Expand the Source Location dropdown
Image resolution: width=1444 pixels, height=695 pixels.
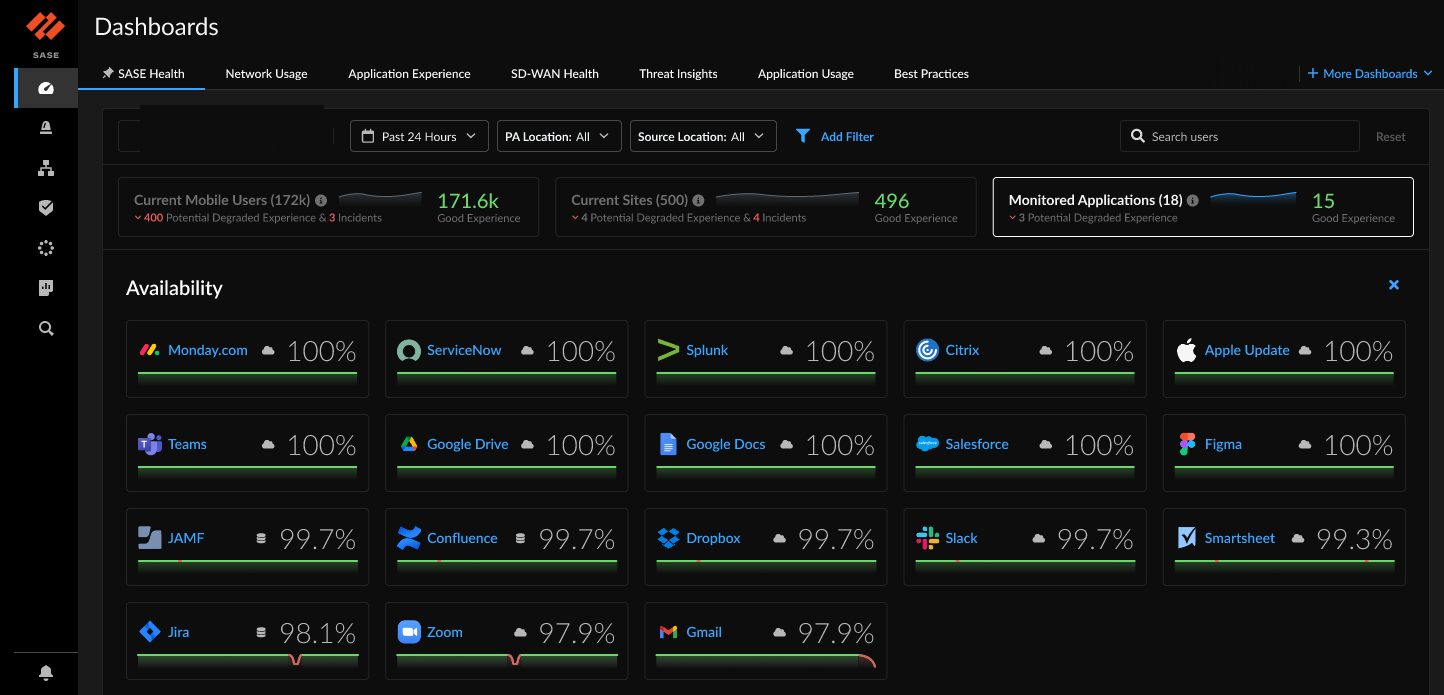coord(702,136)
